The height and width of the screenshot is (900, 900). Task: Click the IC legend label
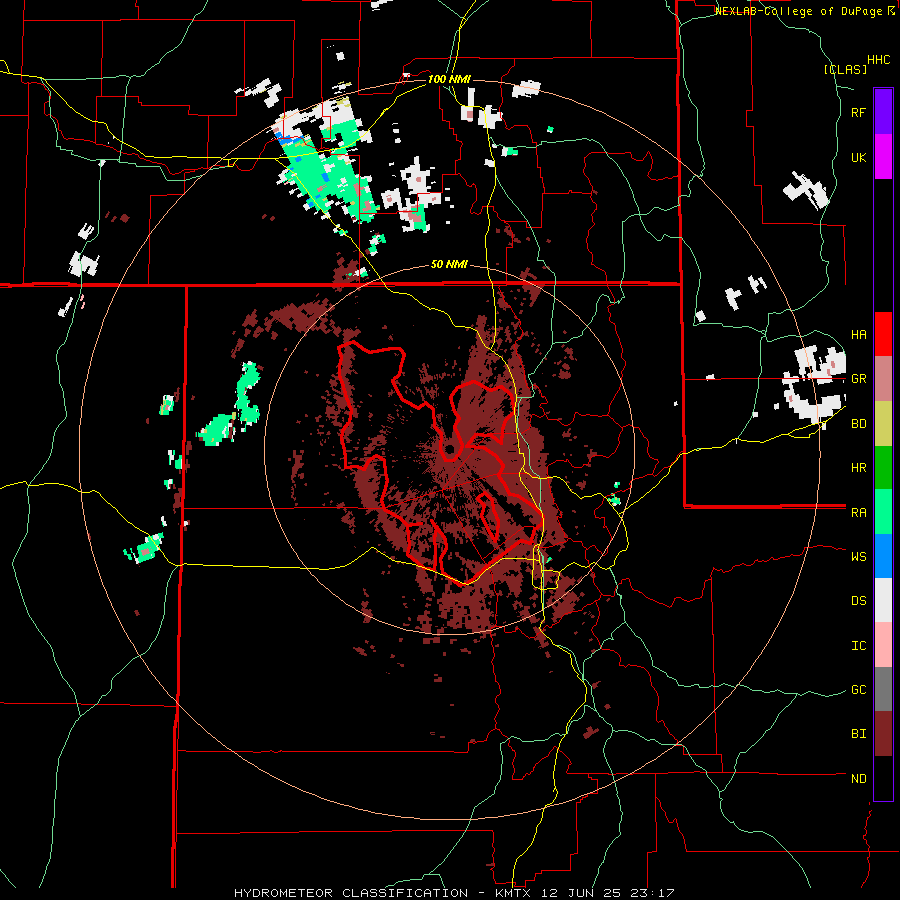coord(858,646)
